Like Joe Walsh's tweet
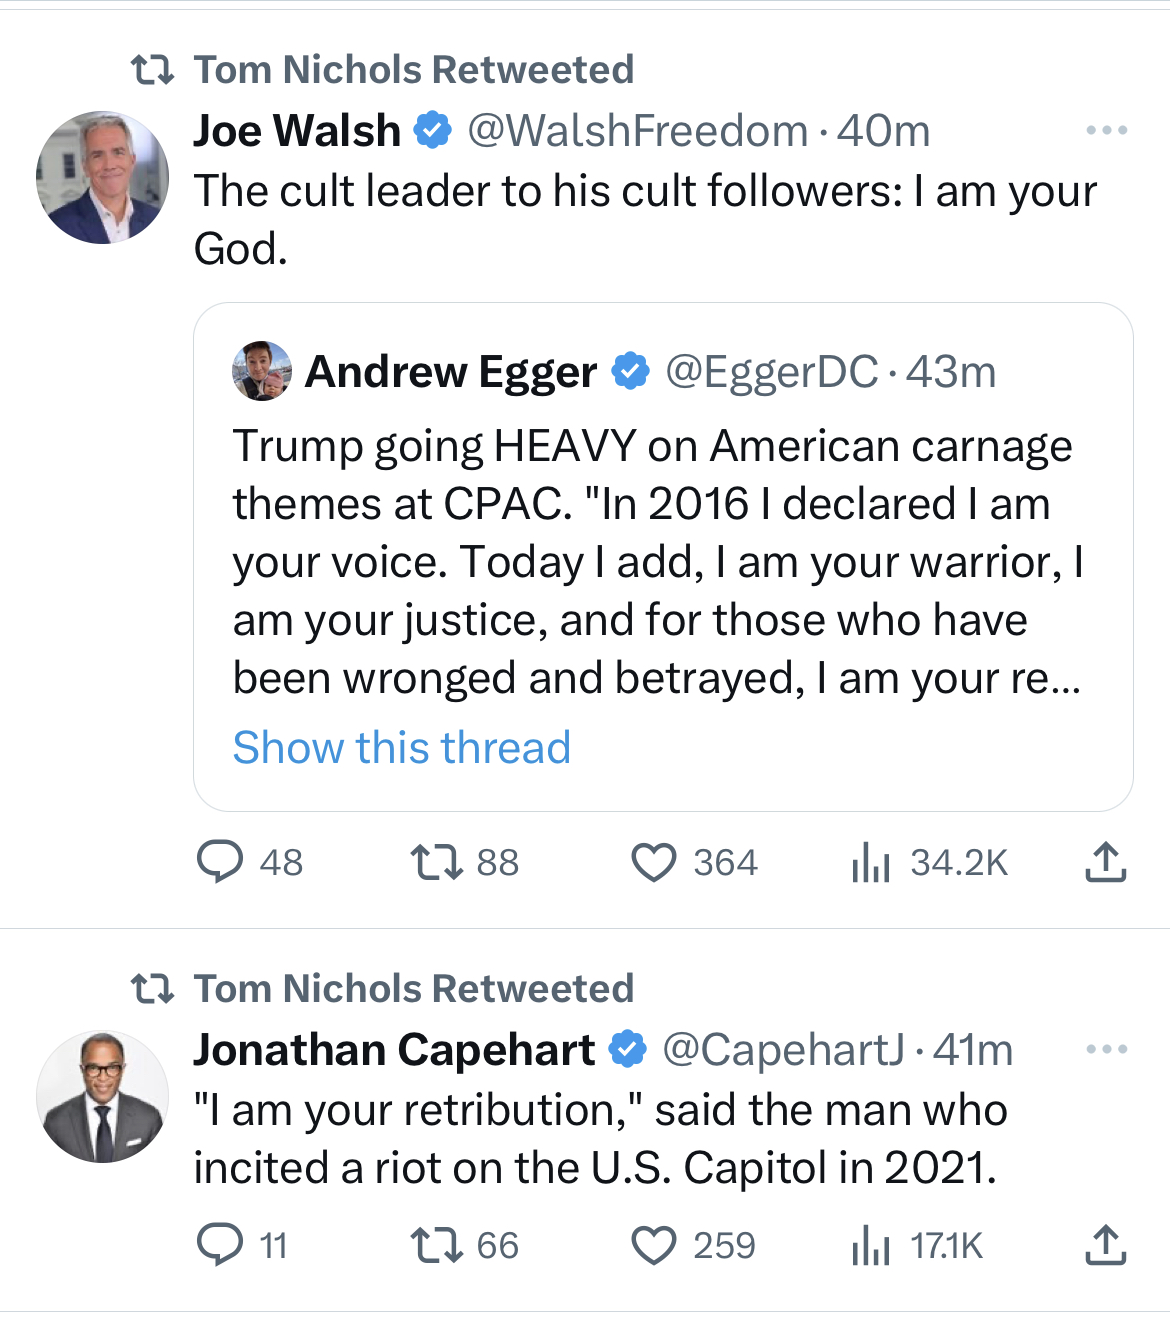 [x=654, y=862]
